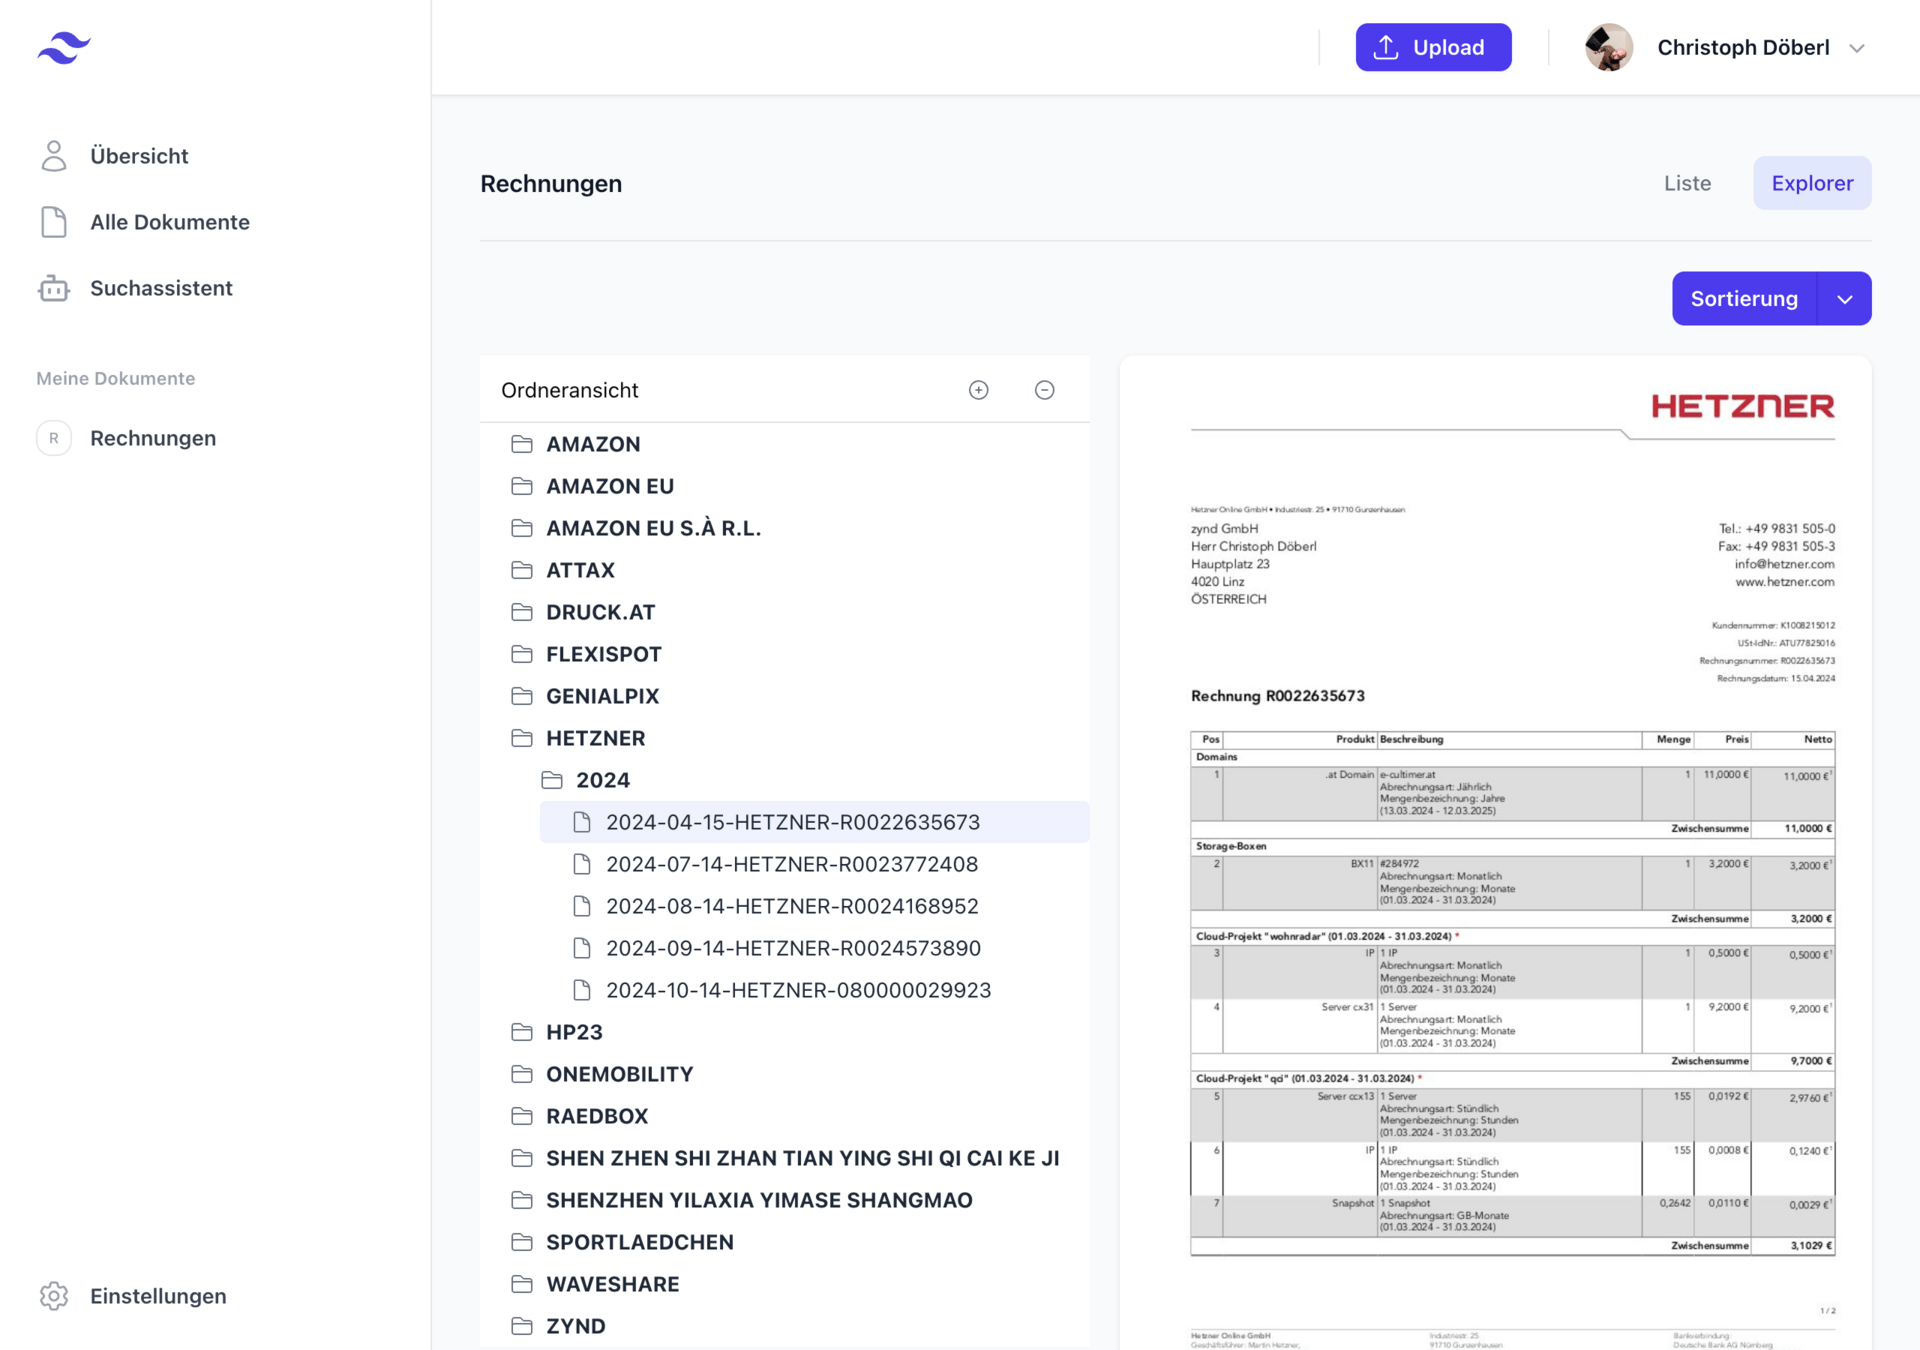Click the wave logo icon
This screenshot has width=1920, height=1350.
[x=64, y=47]
